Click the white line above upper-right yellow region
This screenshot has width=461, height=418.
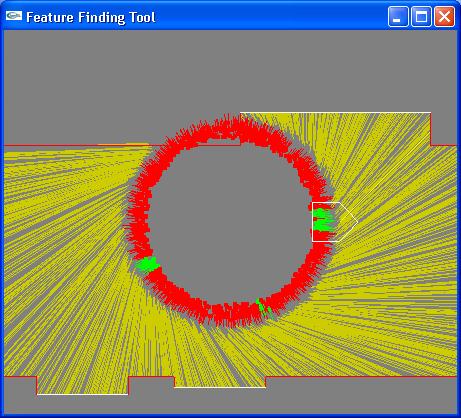tap(335, 113)
